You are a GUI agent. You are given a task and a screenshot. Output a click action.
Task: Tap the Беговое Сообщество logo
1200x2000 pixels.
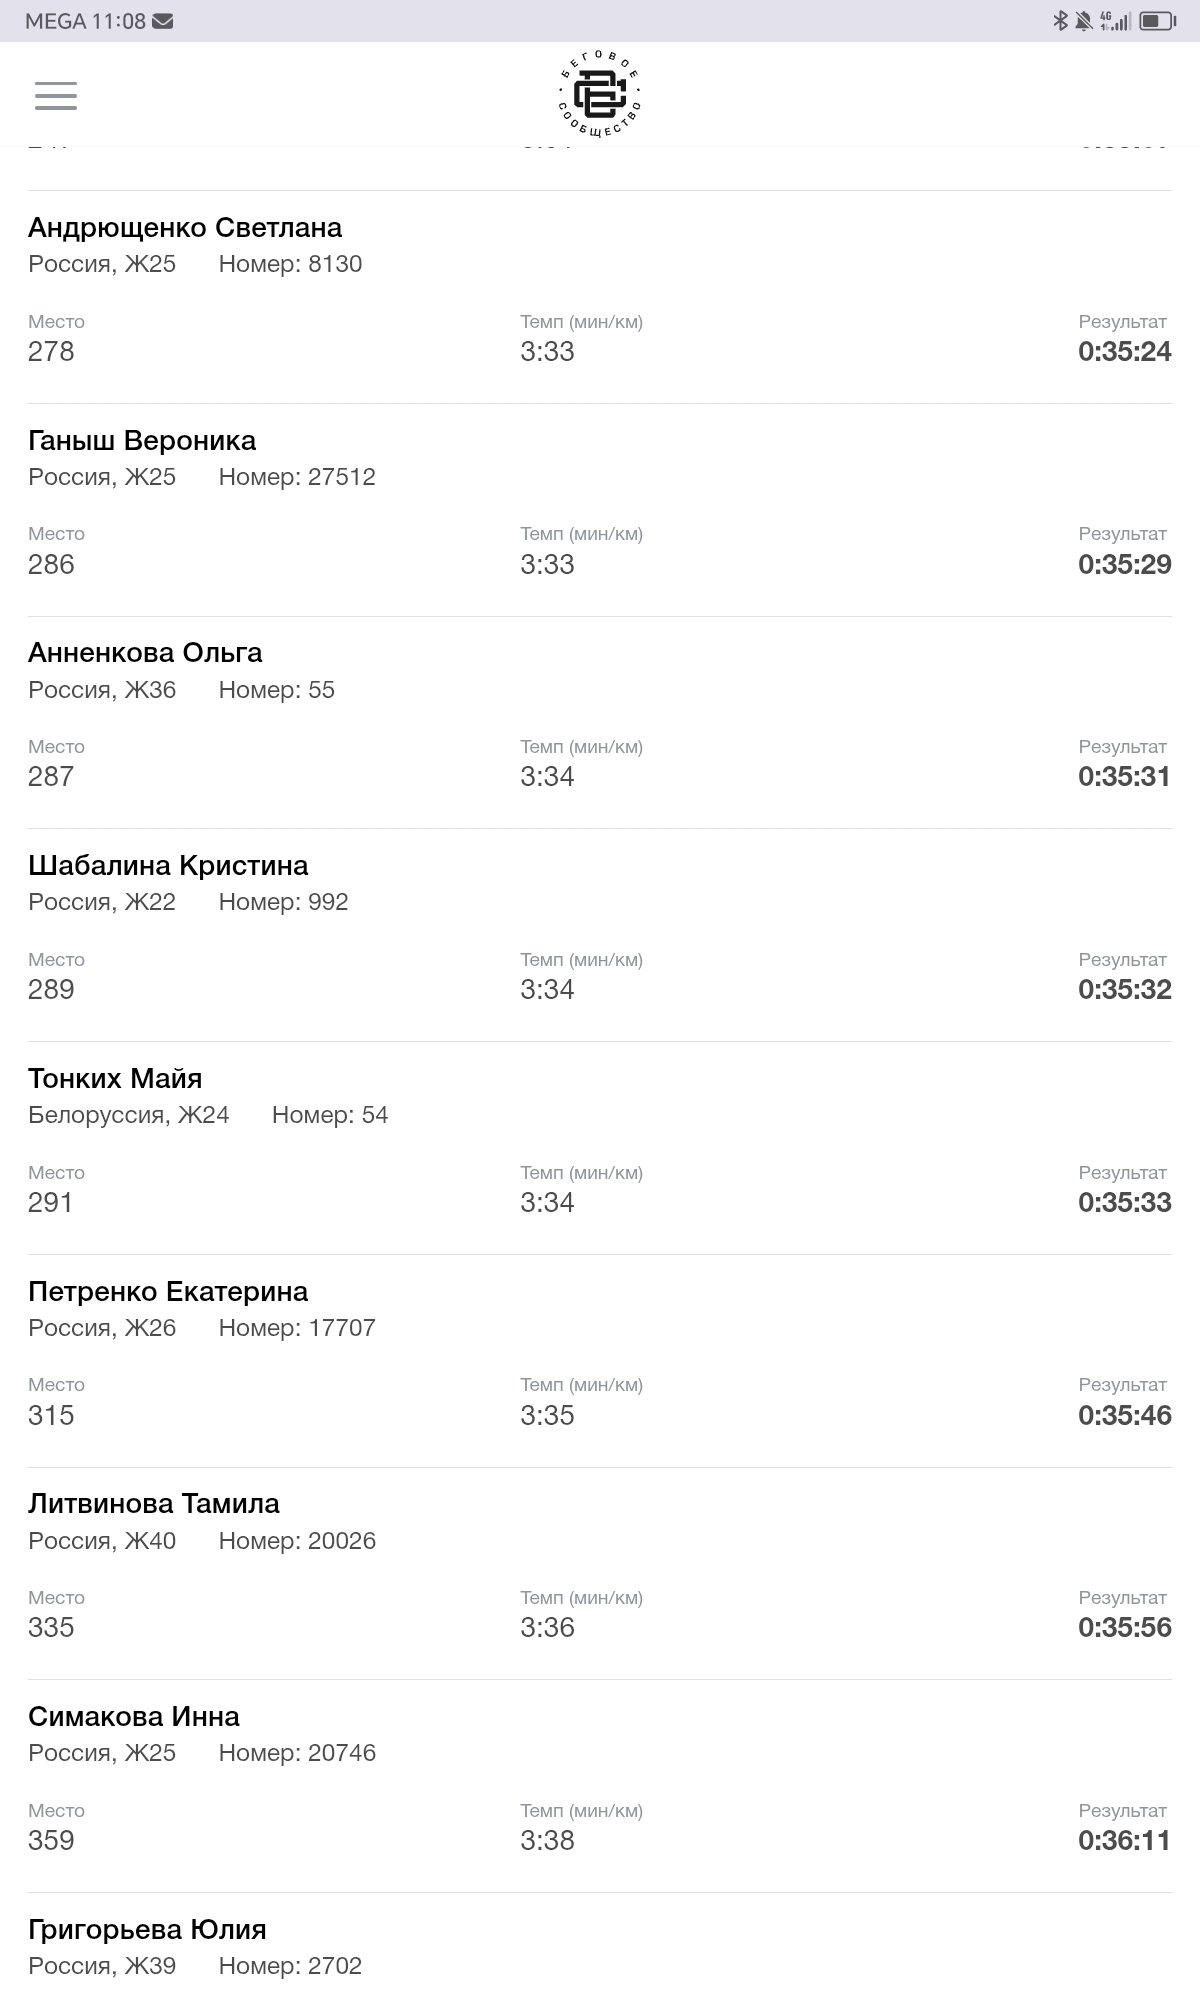point(599,95)
